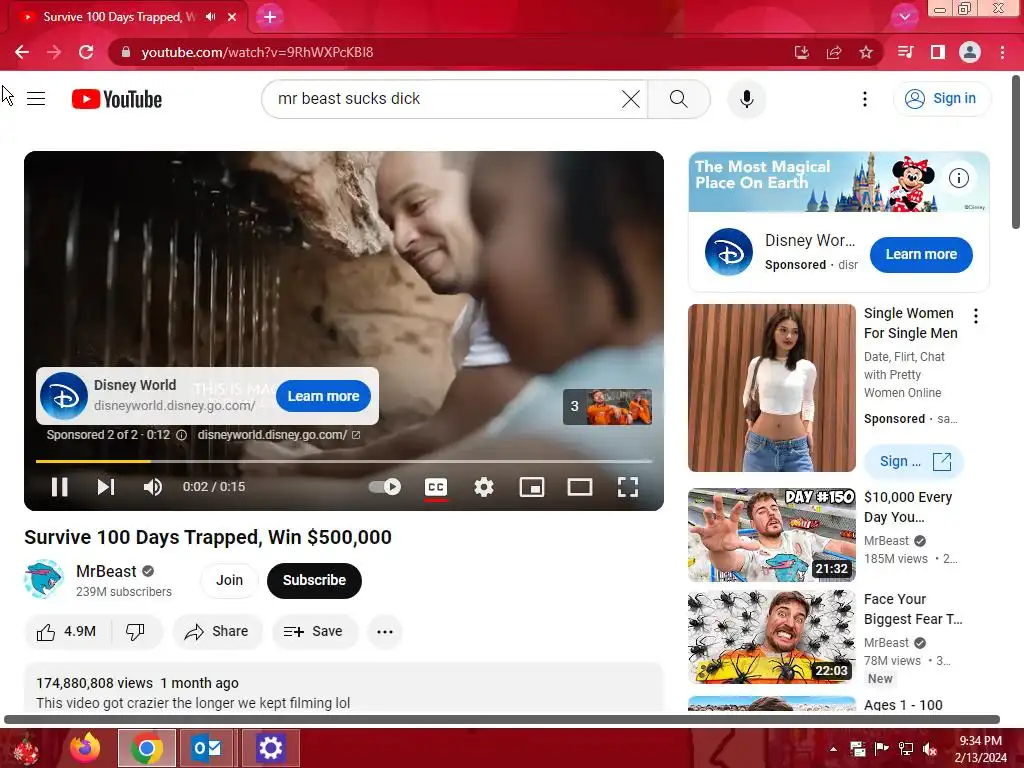The height and width of the screenshot is (768, 1024).
Task: Clear the search box text
Action: (x=630, y=99)
